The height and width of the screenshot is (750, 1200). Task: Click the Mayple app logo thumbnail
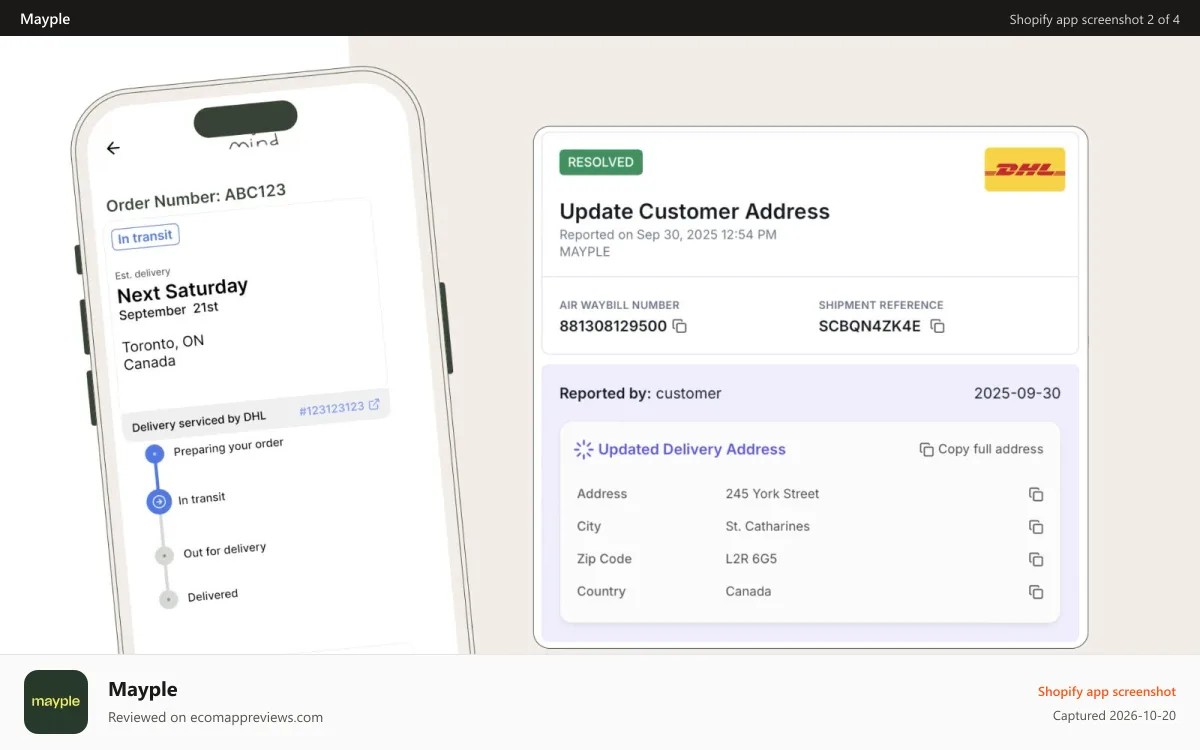56,702
